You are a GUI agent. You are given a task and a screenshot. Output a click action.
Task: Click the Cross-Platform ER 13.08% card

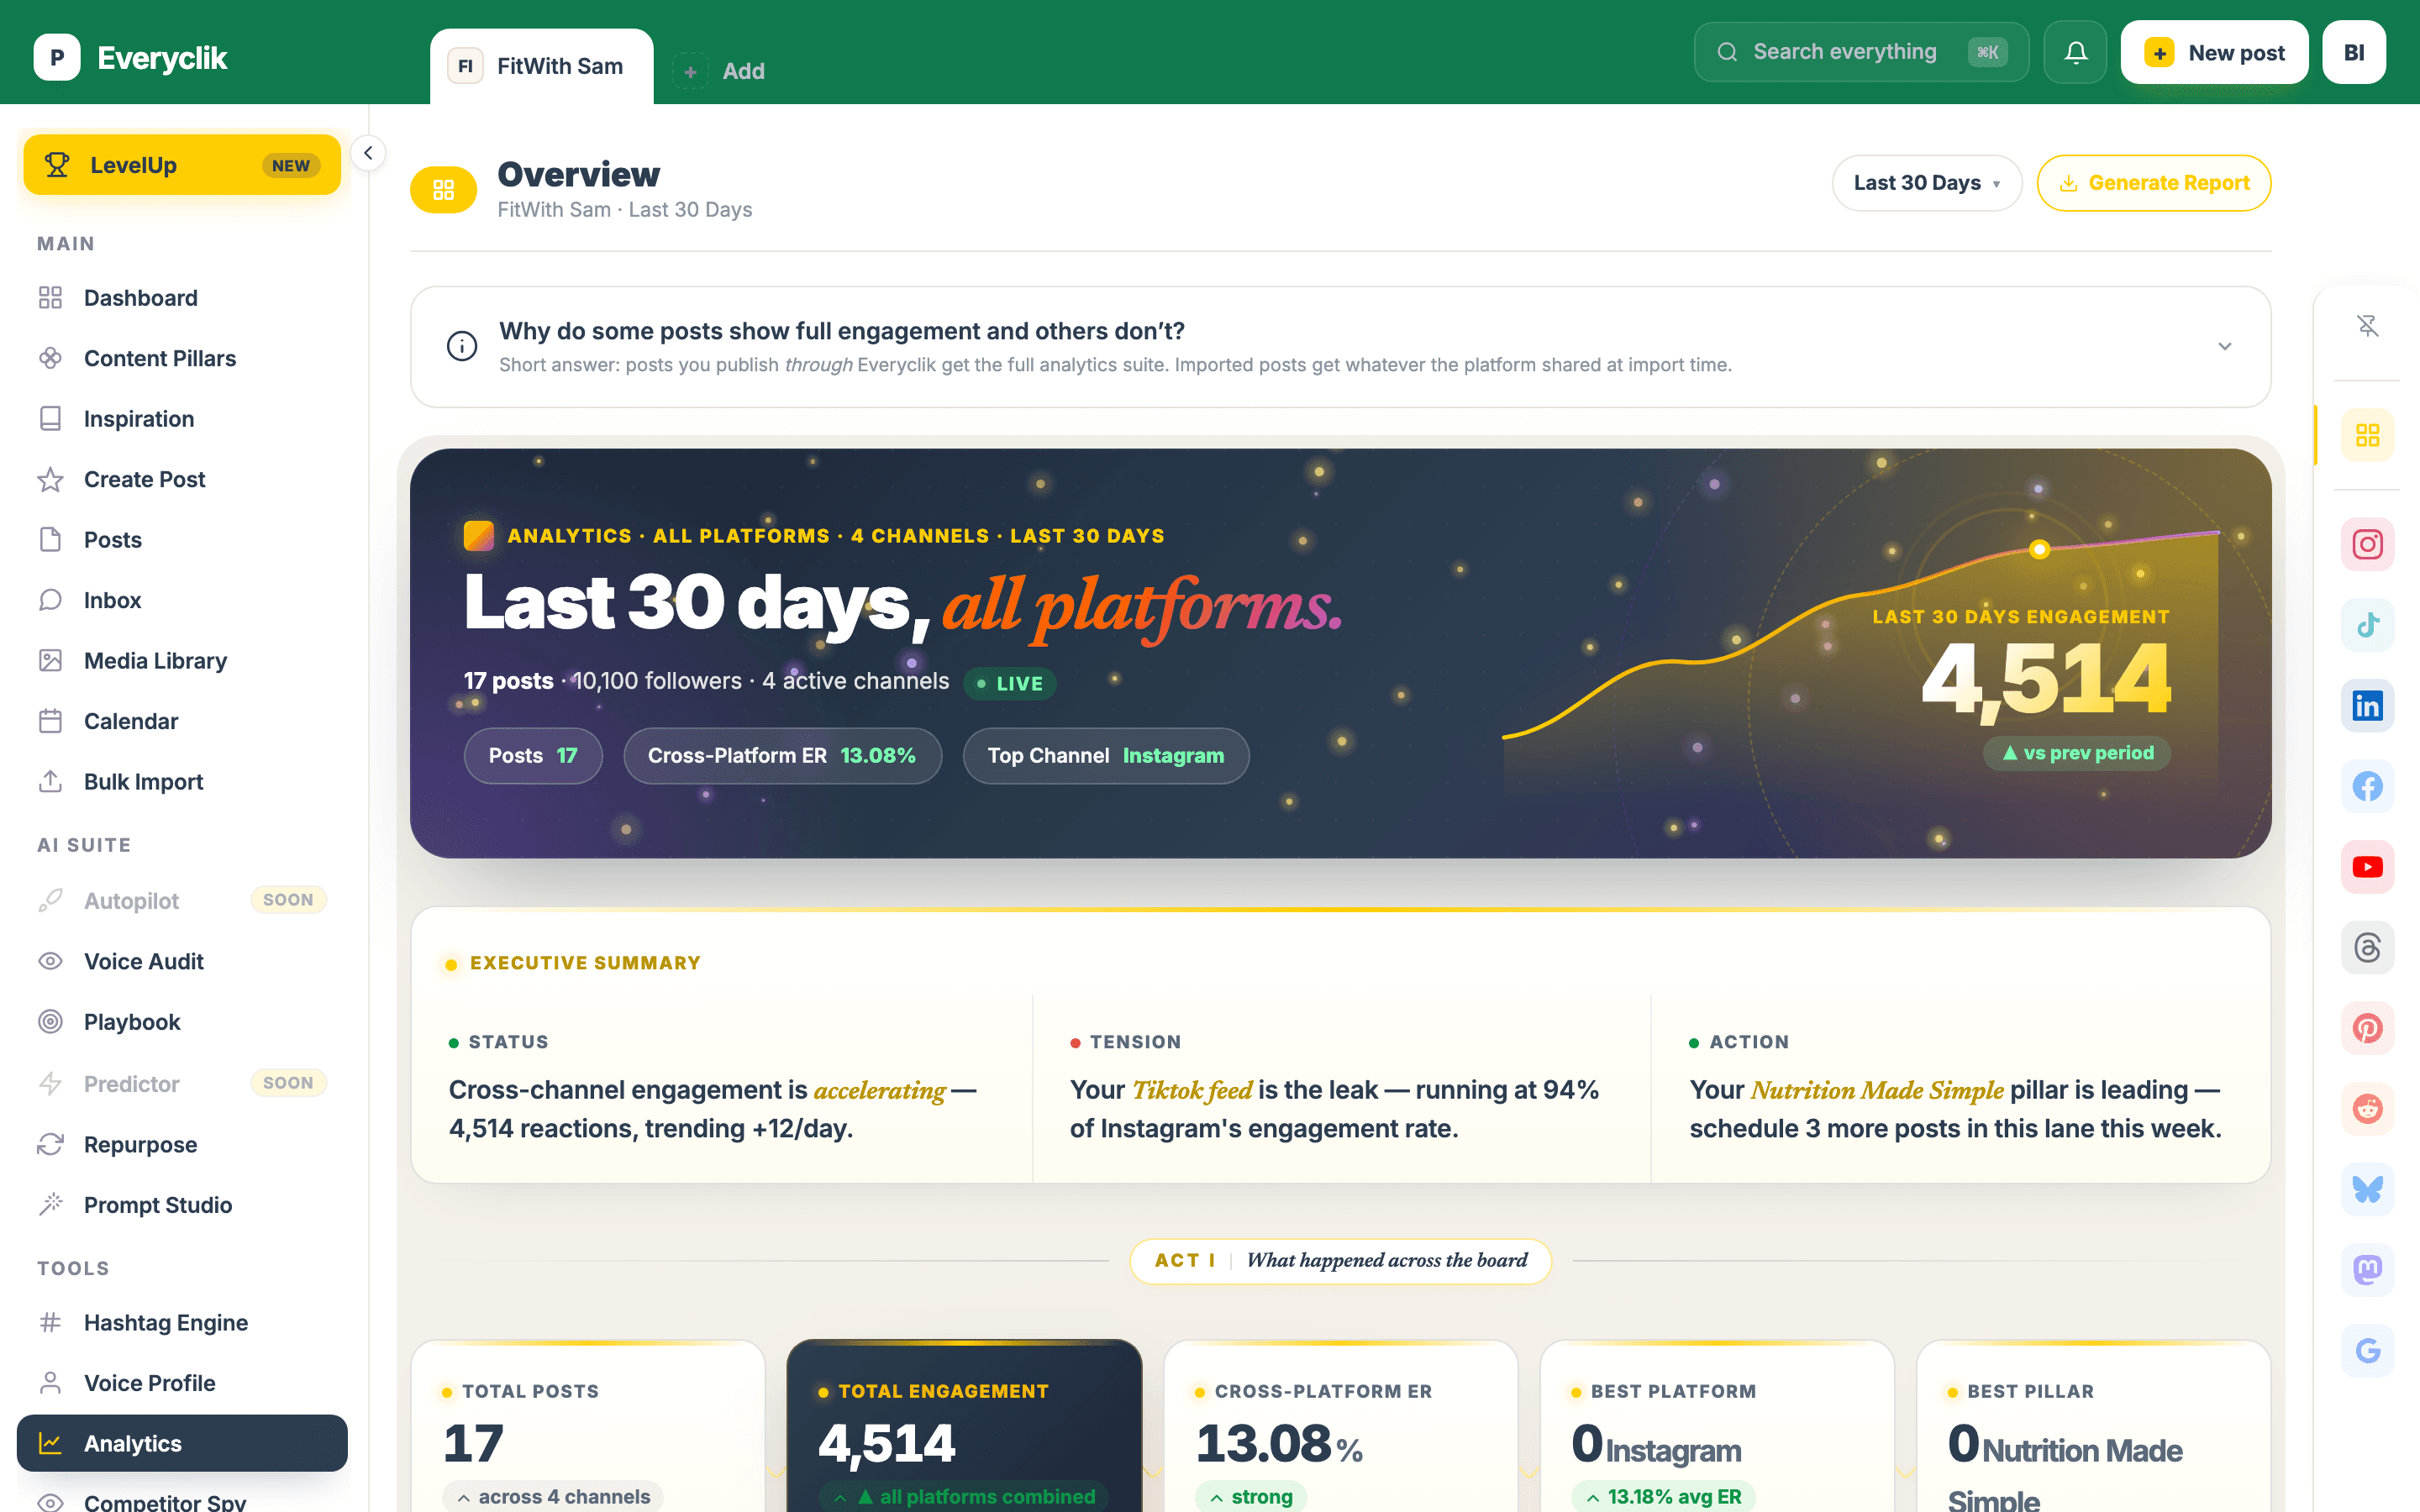click(x=1340, y=1426)
